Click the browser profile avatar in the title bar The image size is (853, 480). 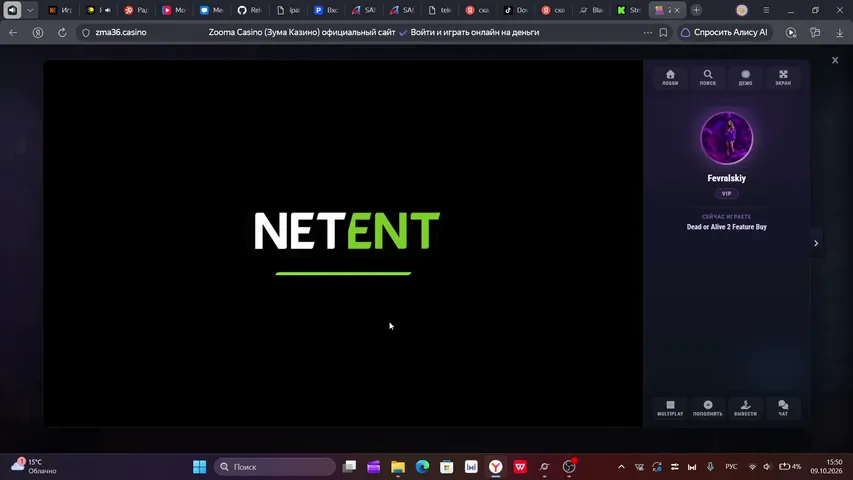(741, 10)
